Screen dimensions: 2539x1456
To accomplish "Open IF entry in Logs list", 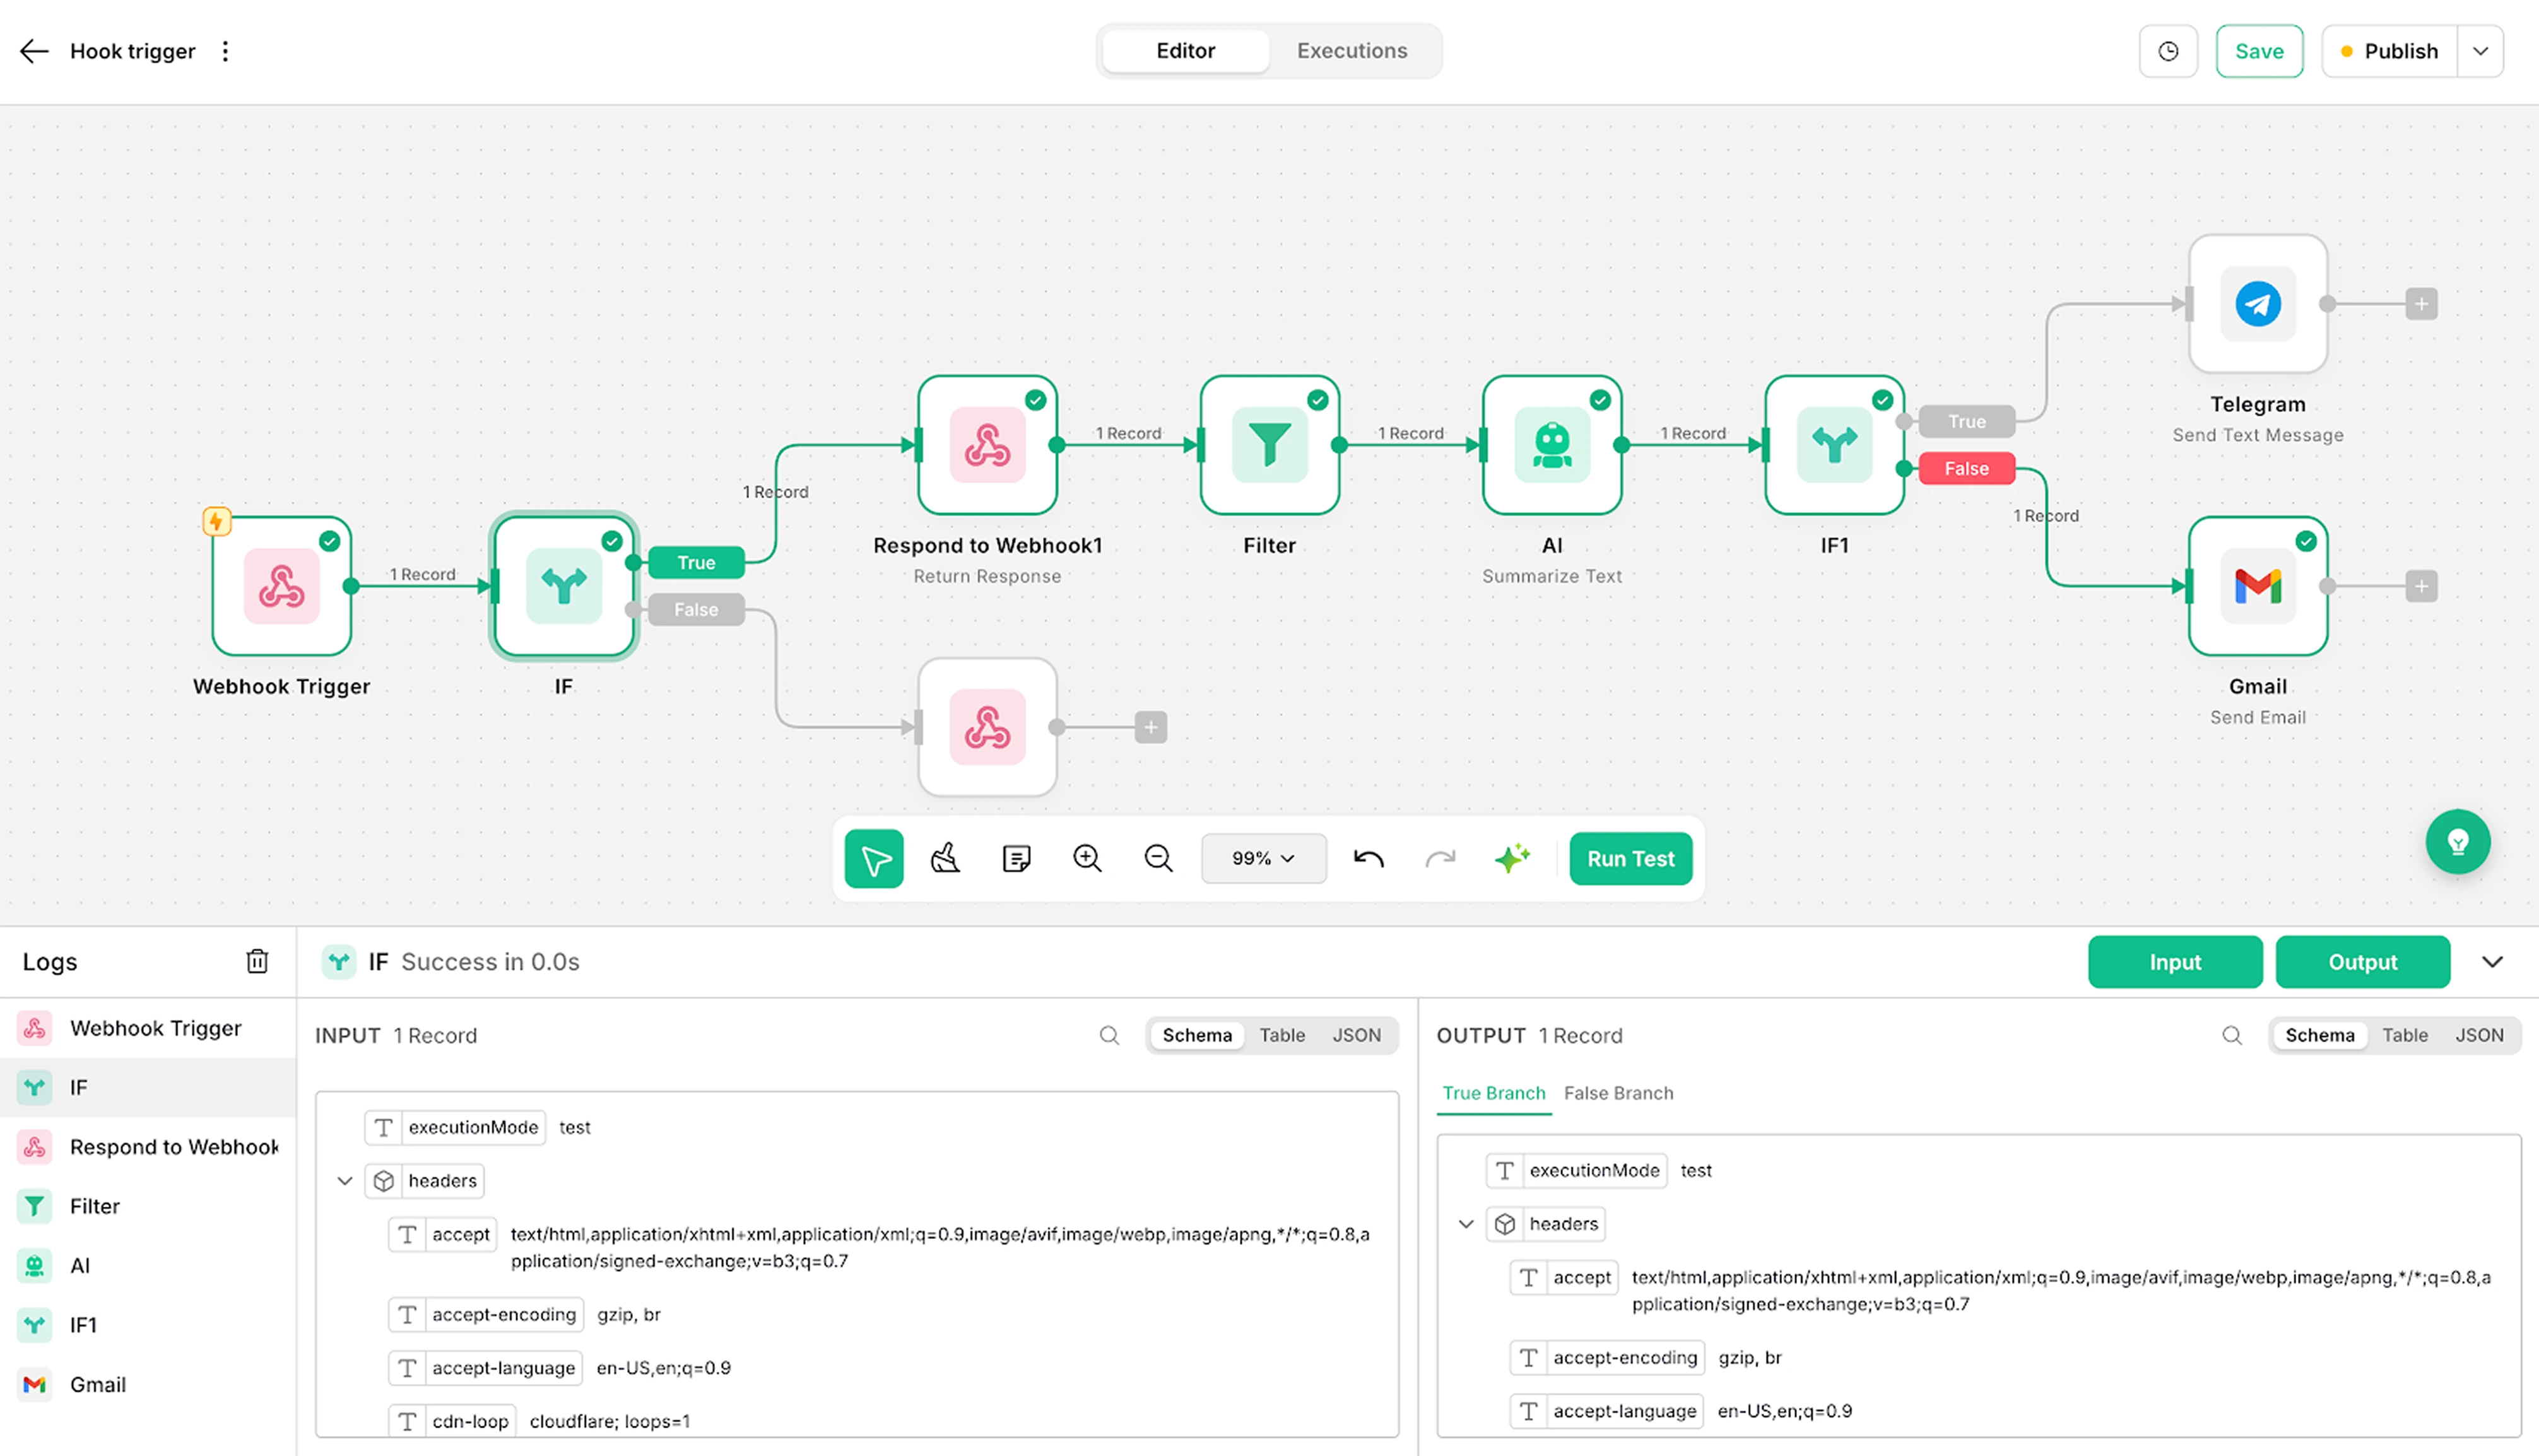I will point(148,1087).
